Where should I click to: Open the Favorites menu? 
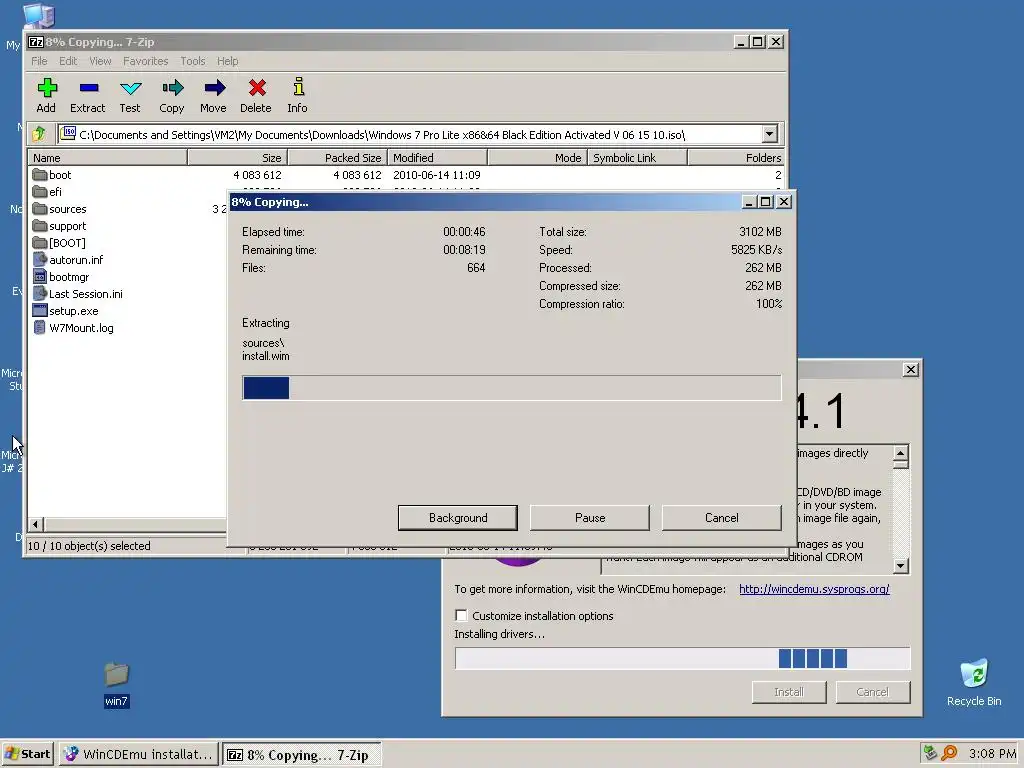146,61
